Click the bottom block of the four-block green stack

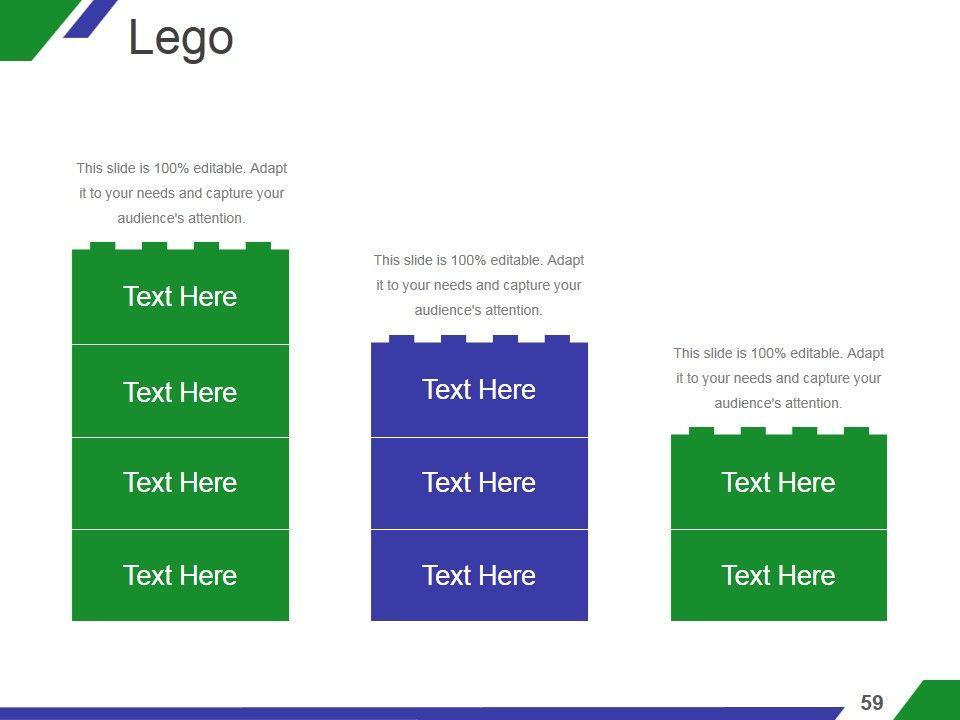click(180, 575)
